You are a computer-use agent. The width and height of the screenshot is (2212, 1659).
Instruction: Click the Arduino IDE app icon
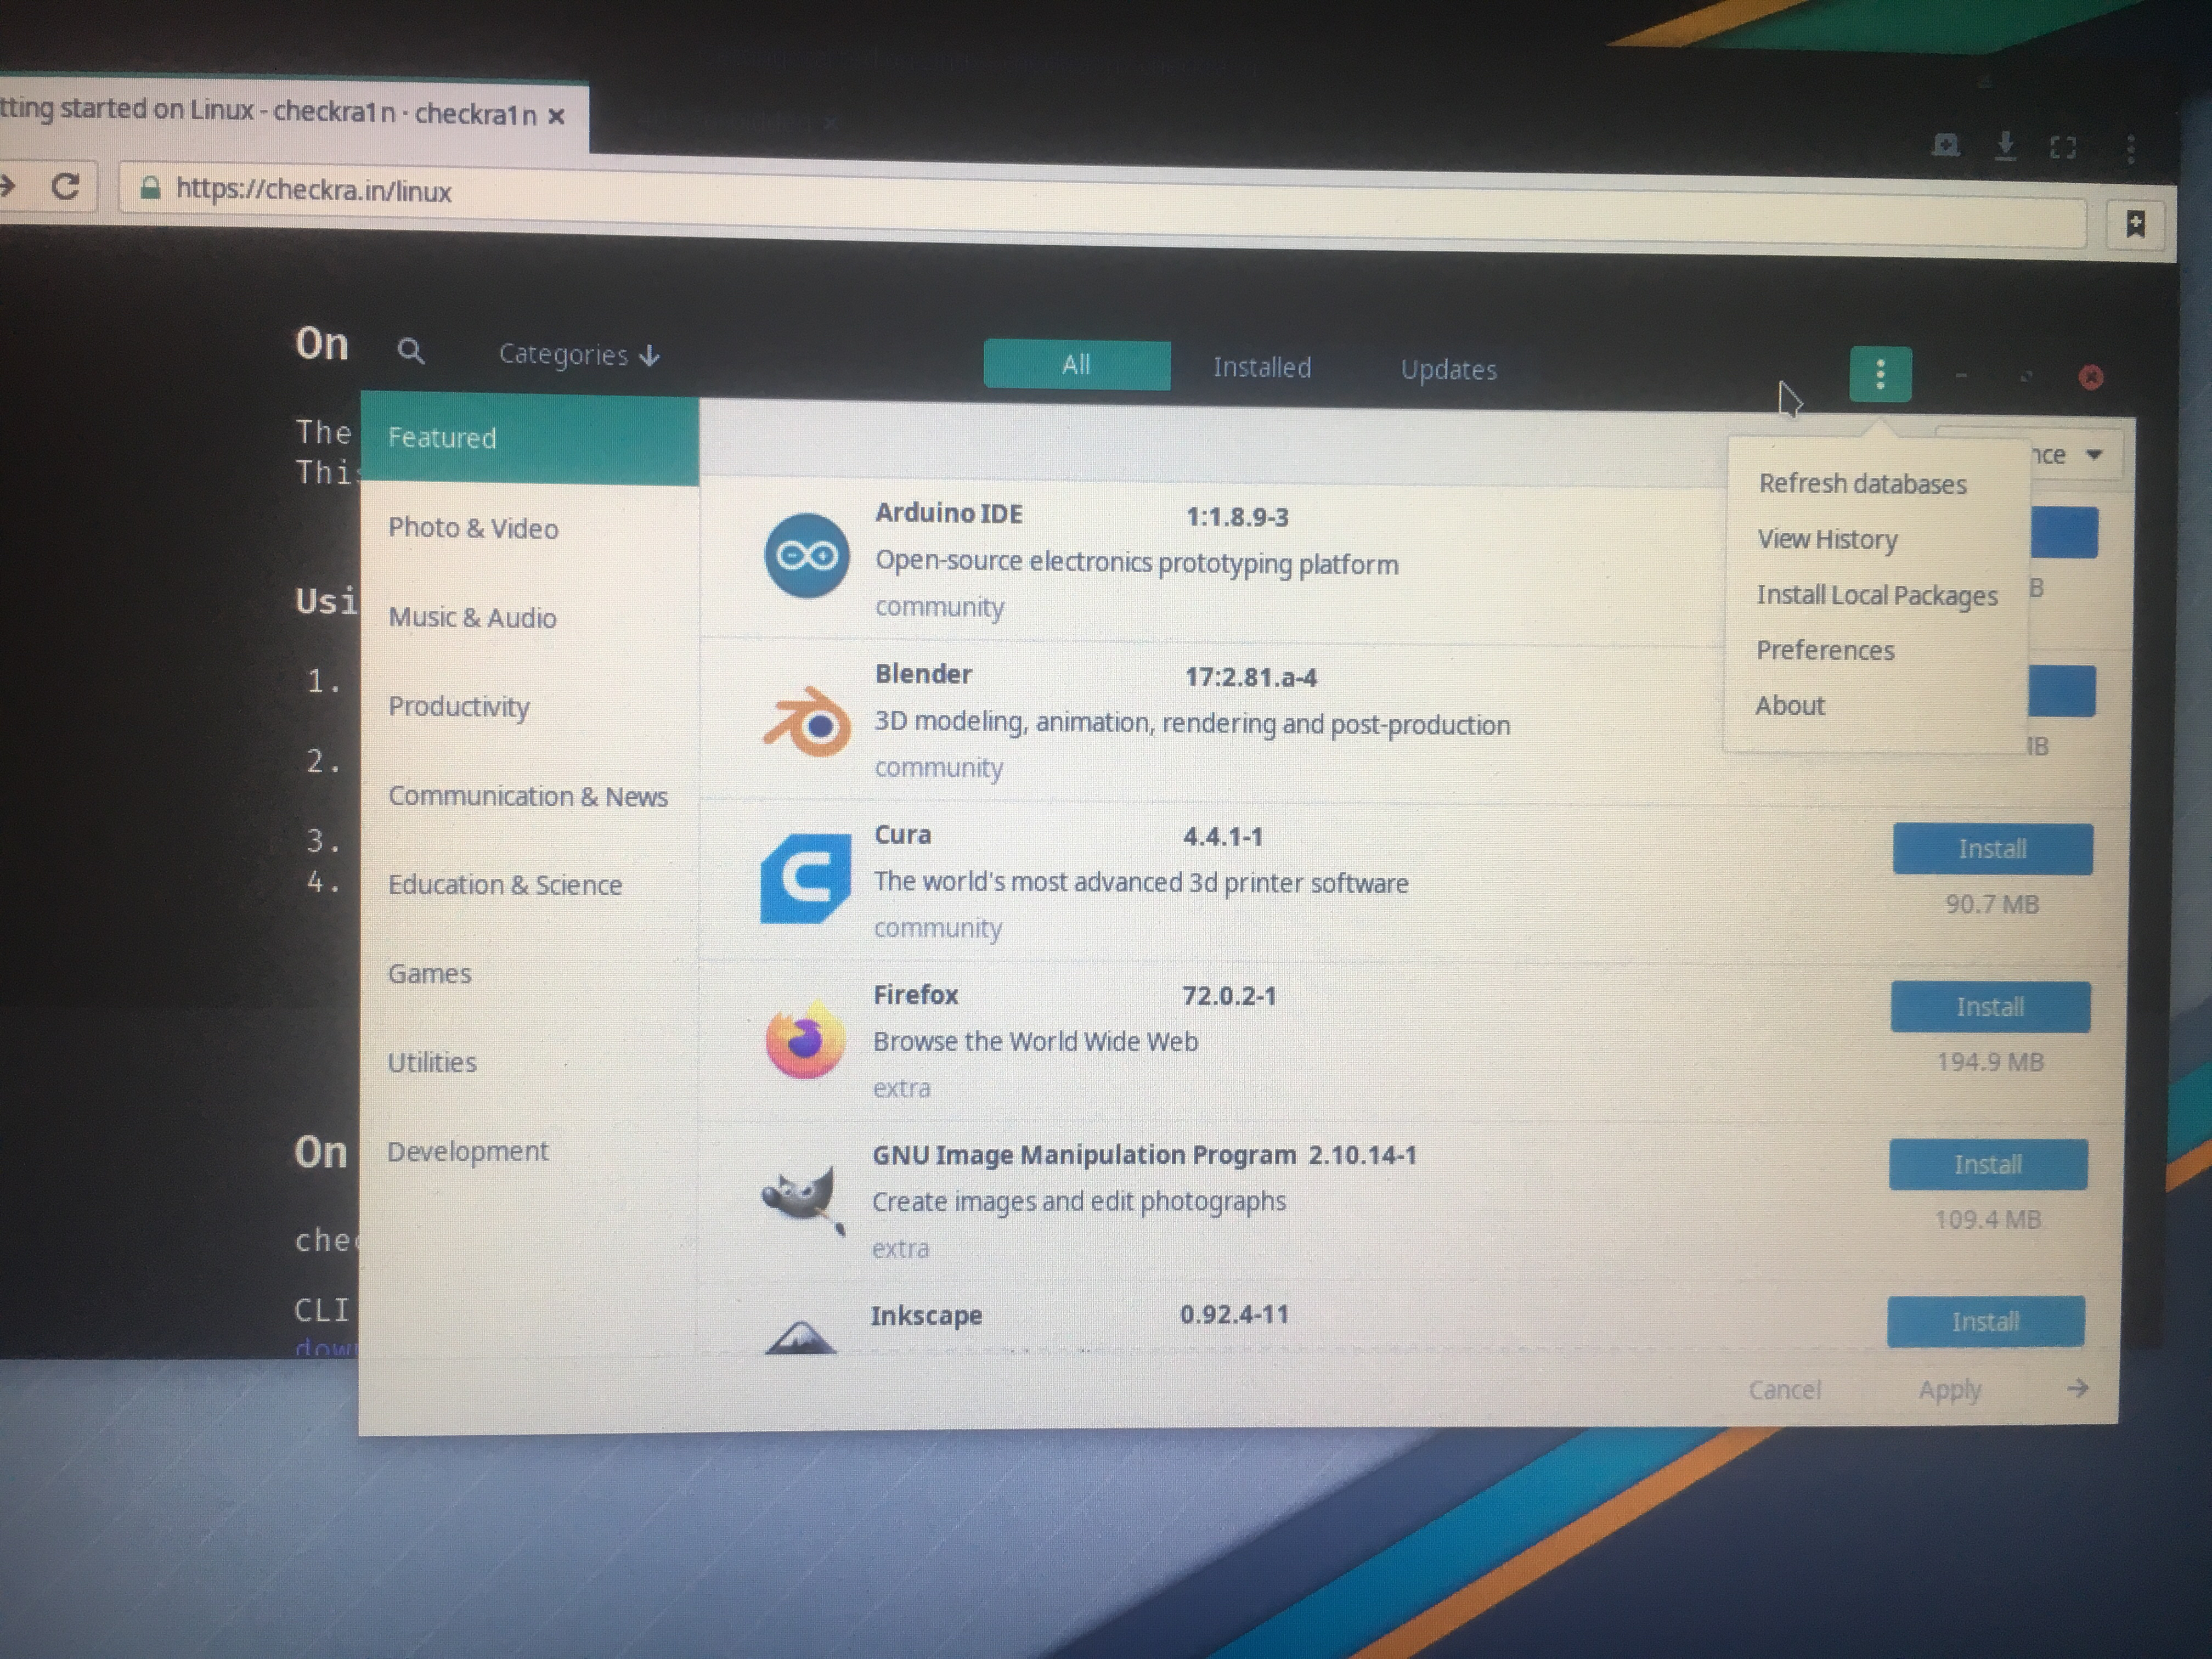(806, 556)
